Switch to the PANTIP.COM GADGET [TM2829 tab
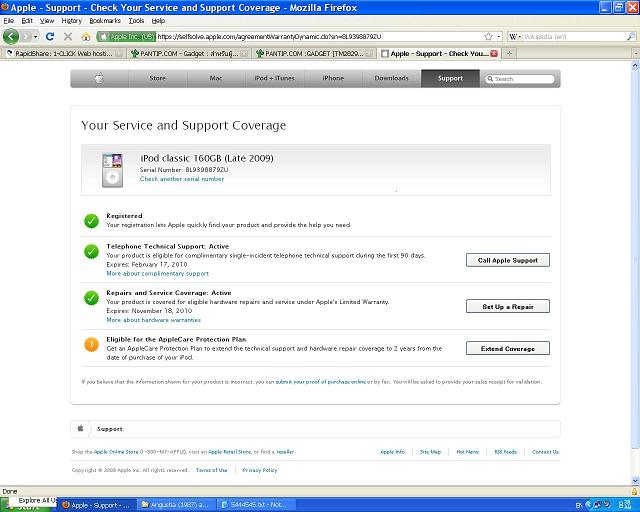 tap(314, 53)
